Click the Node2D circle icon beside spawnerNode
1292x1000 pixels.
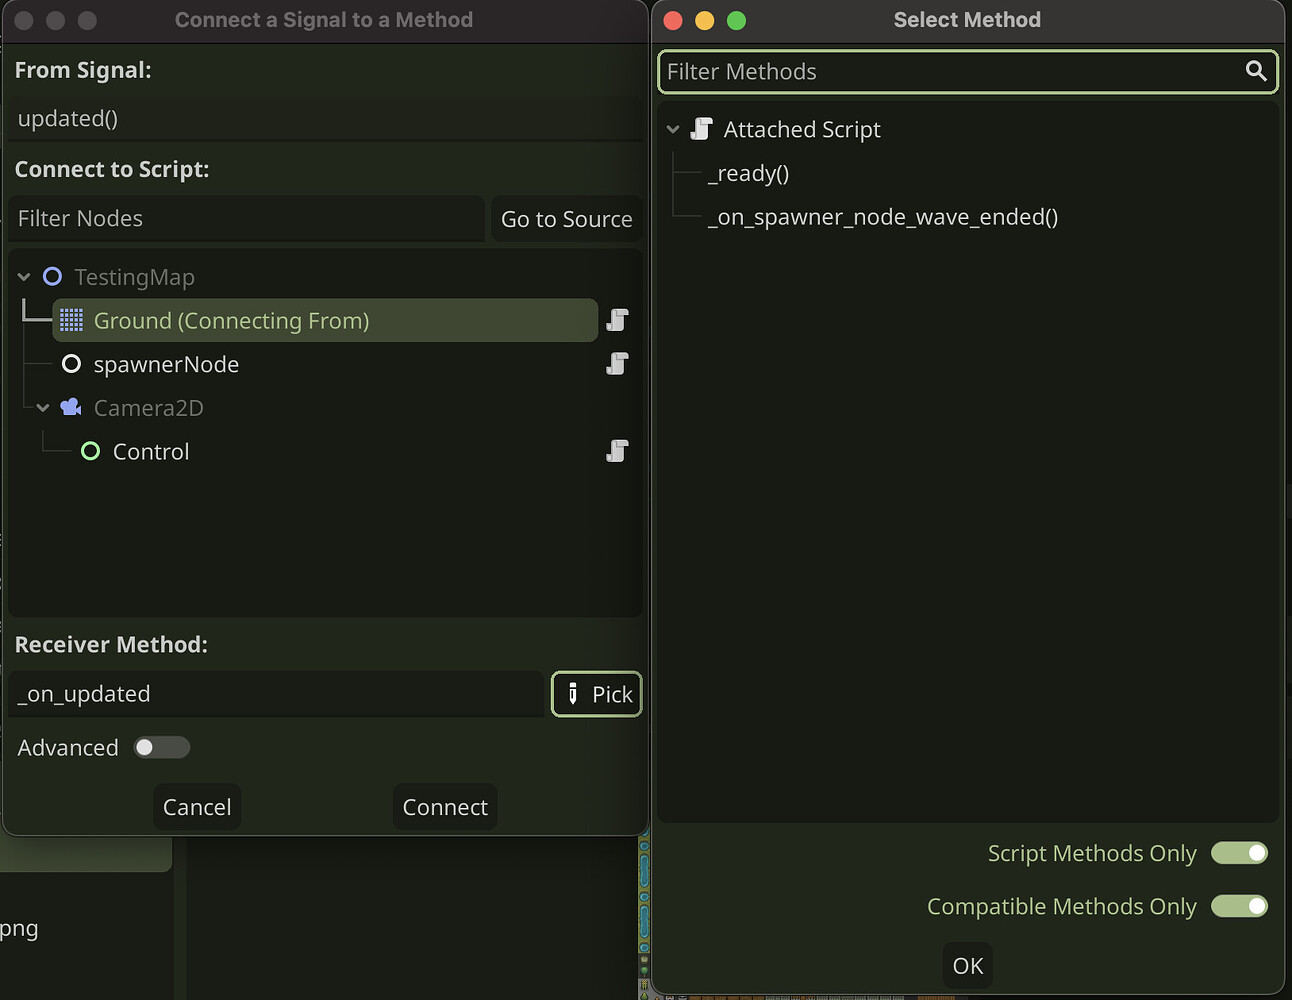(x=71, y=364)
